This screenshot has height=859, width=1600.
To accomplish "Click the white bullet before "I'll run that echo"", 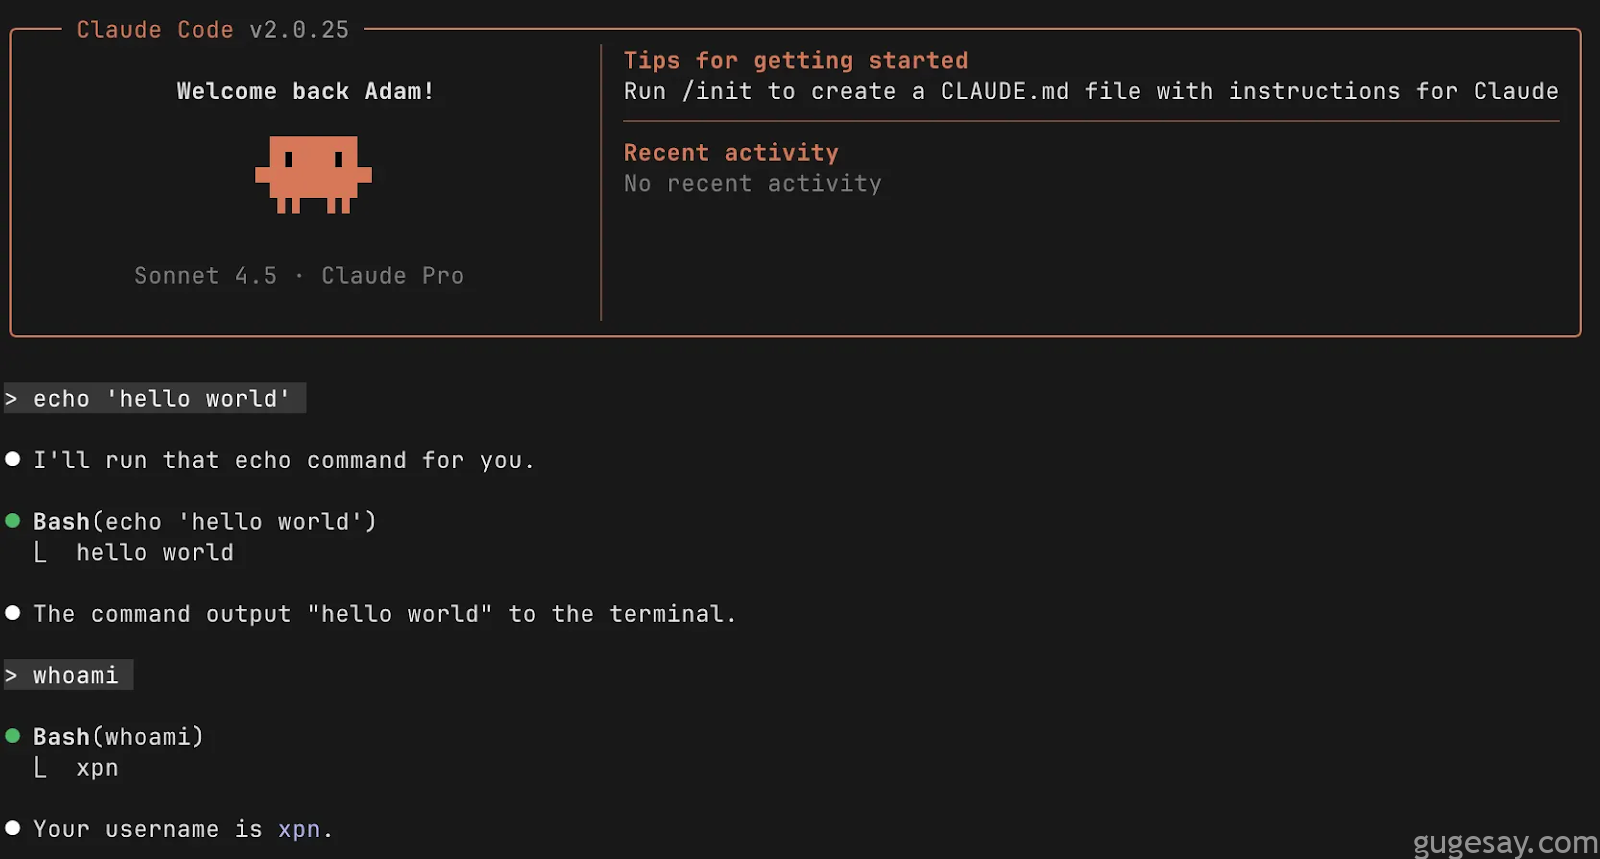I will click(x=13, y=459).
